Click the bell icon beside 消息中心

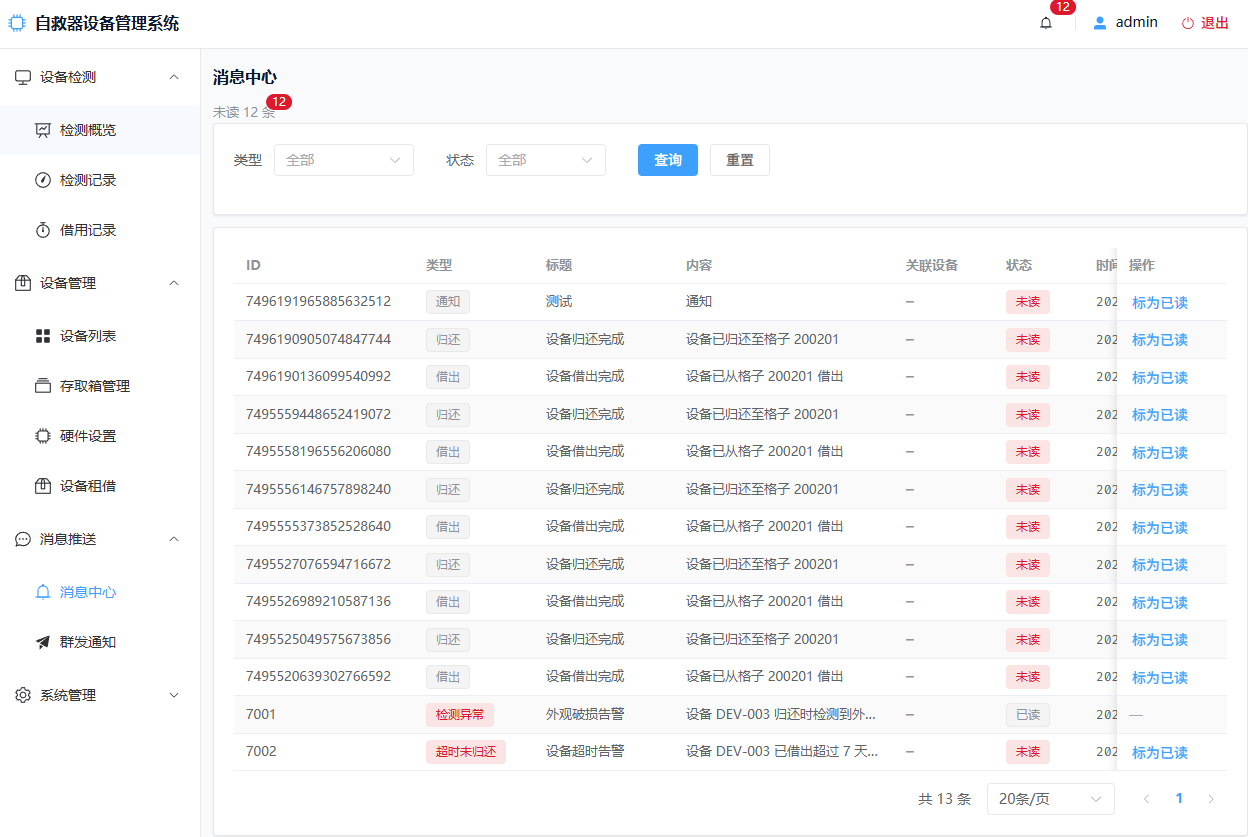coord(43,592)
